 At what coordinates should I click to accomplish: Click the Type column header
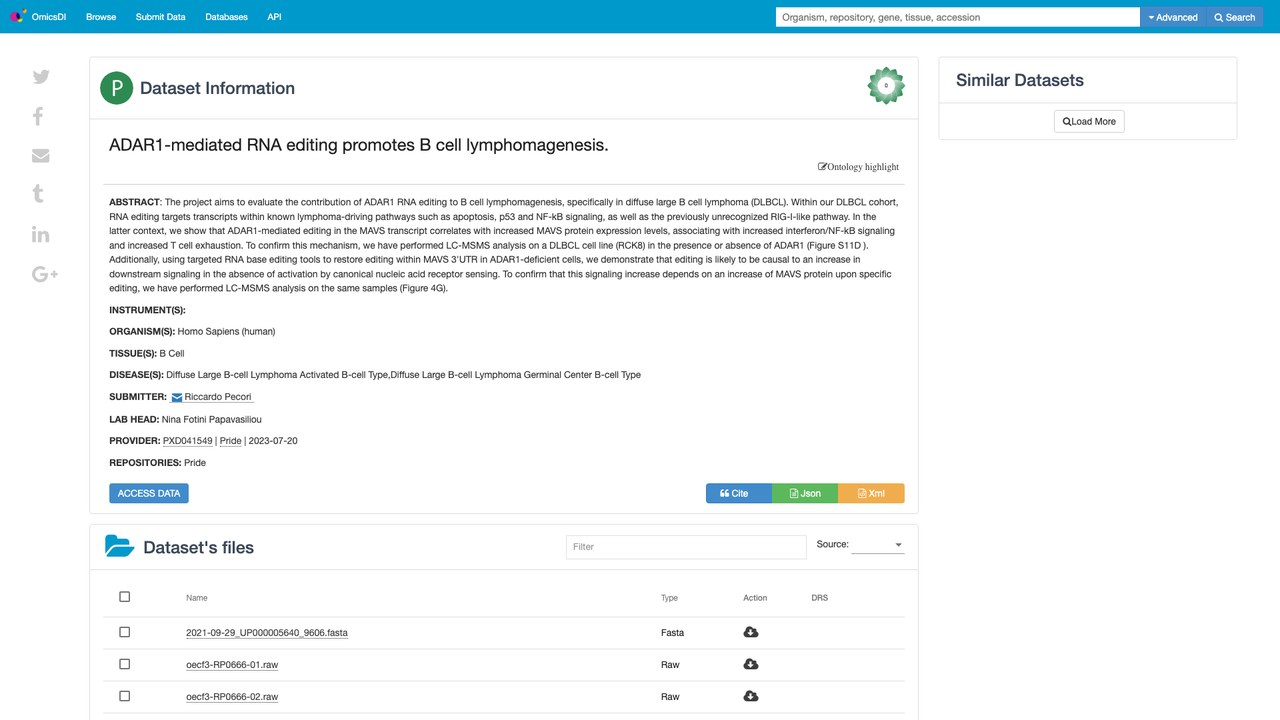click(669, 598)
